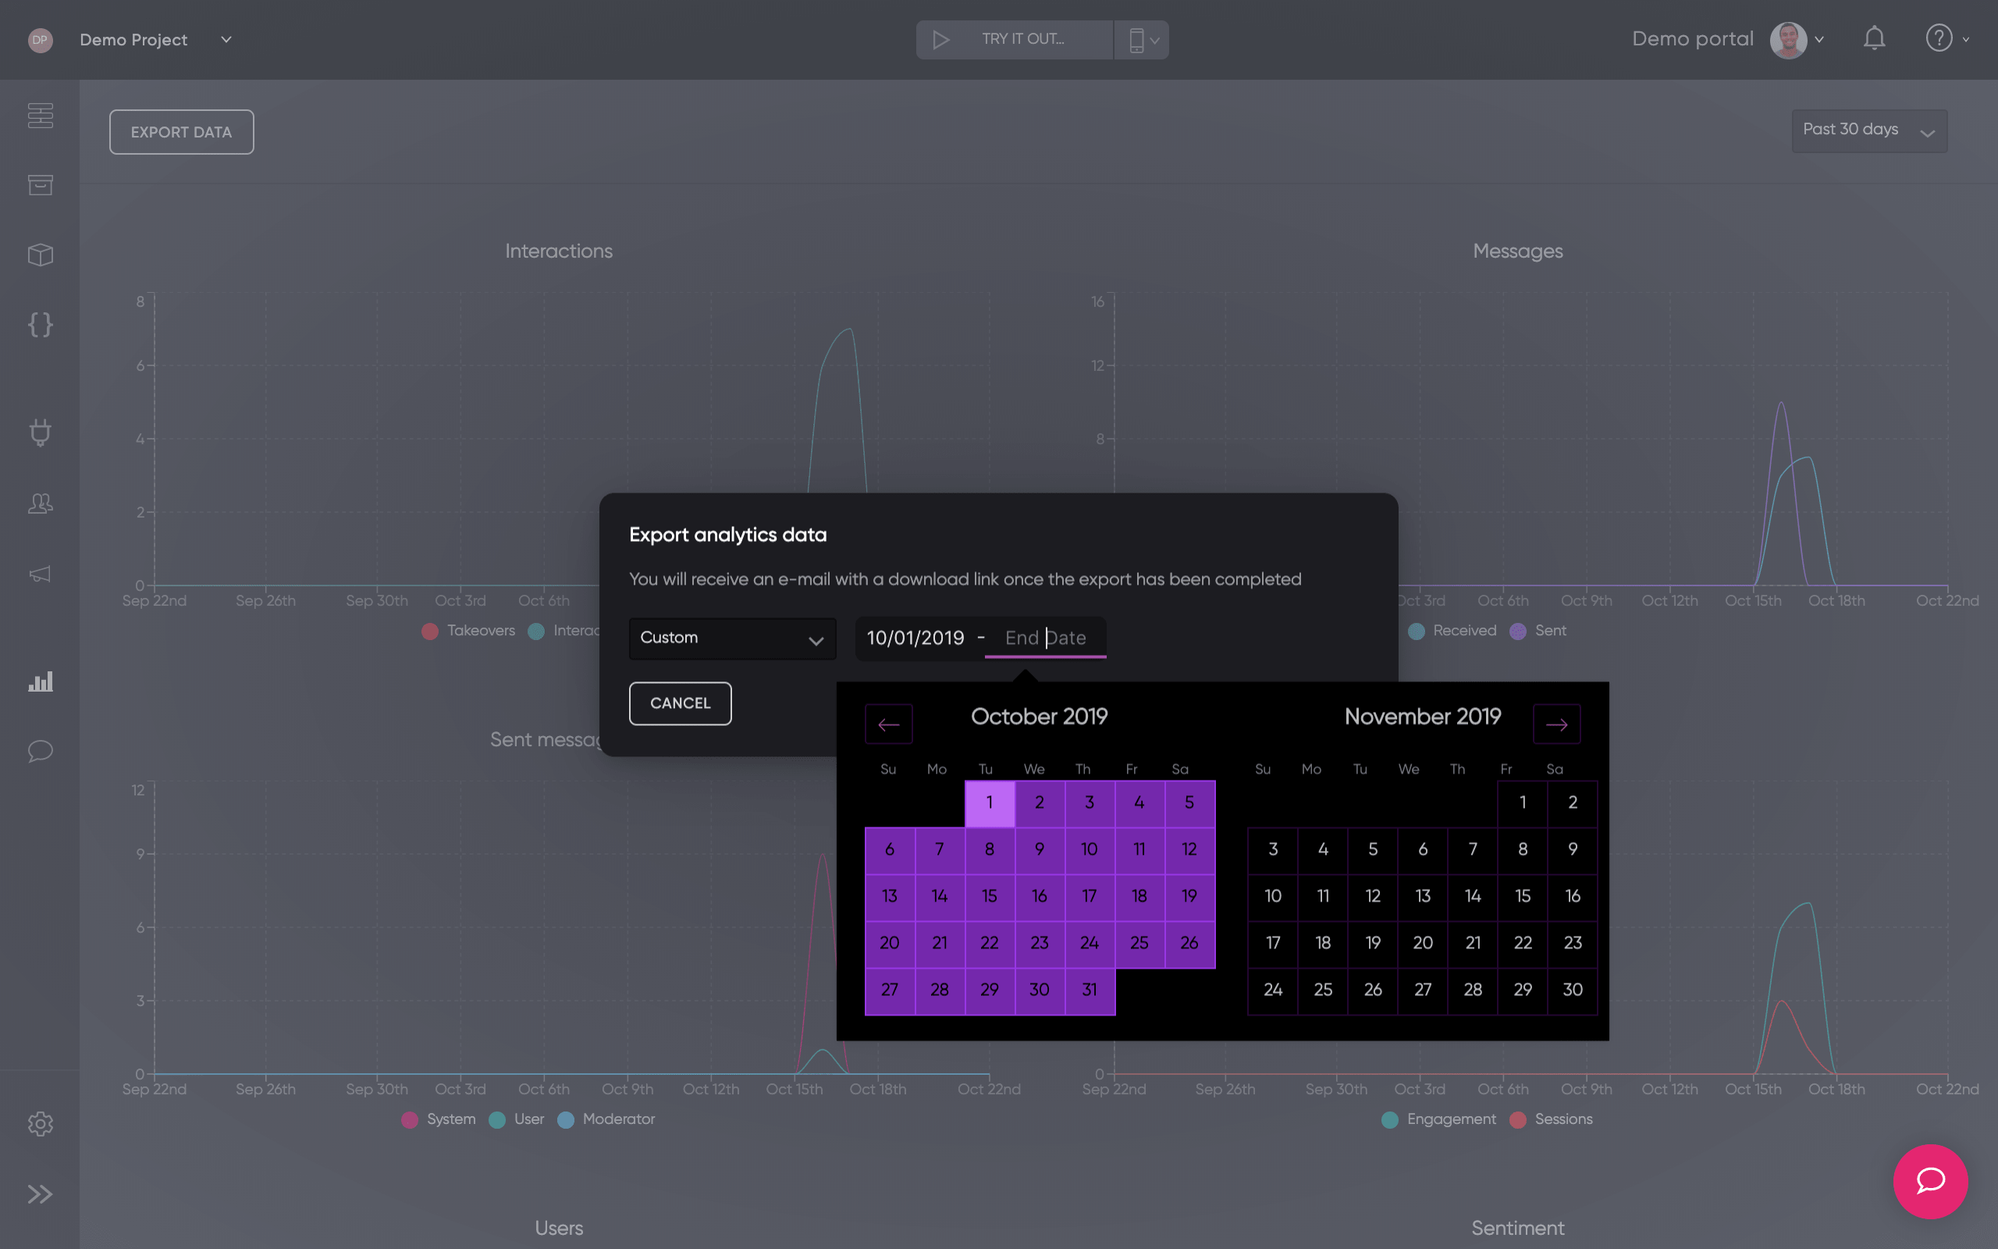The width and height of the screenshot is (1998, 1249).
Task: Open the pink live chat bubble
Action: tap(1930, 1181)
